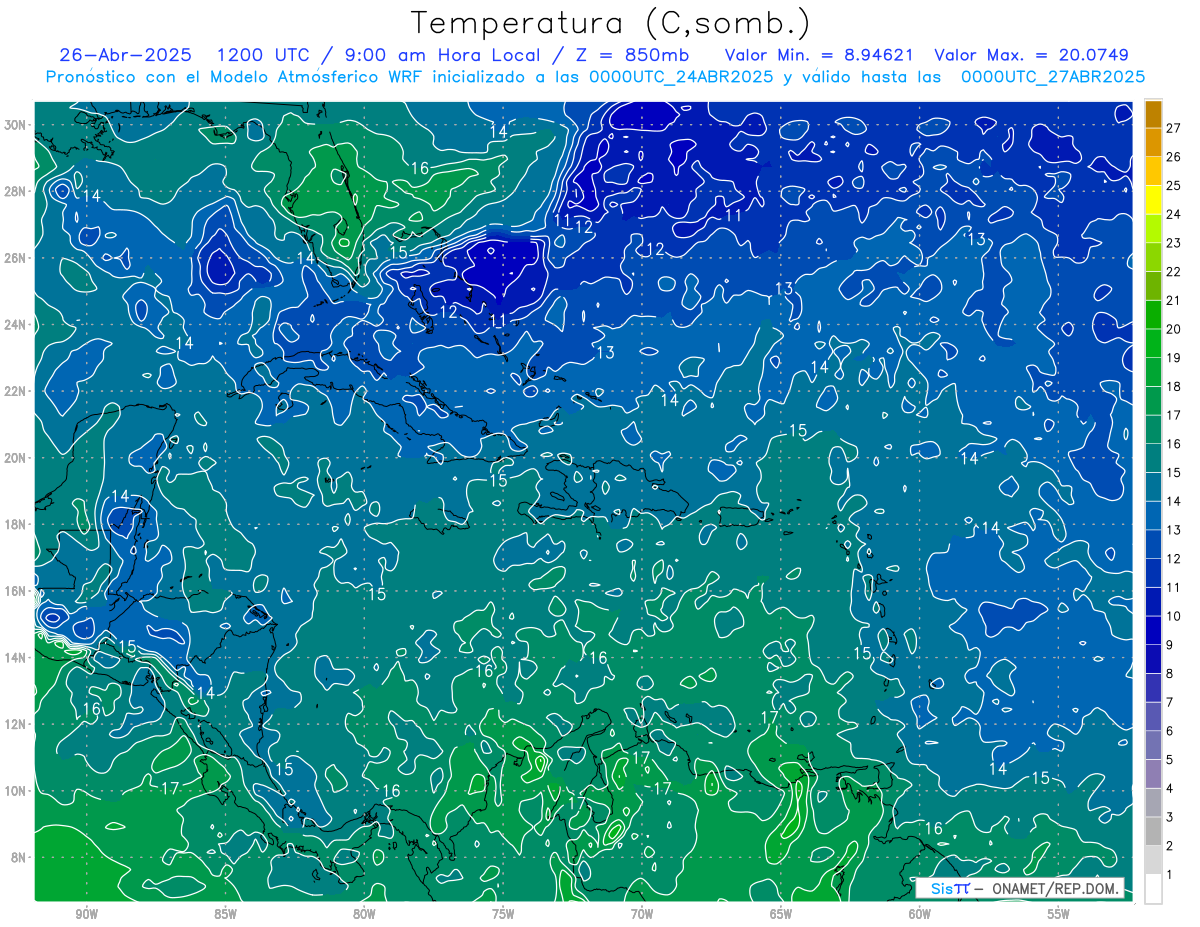Click the "0000UTC_24ABR2025" initialization timestamp

pyautogui.click(x=681, y=77)
